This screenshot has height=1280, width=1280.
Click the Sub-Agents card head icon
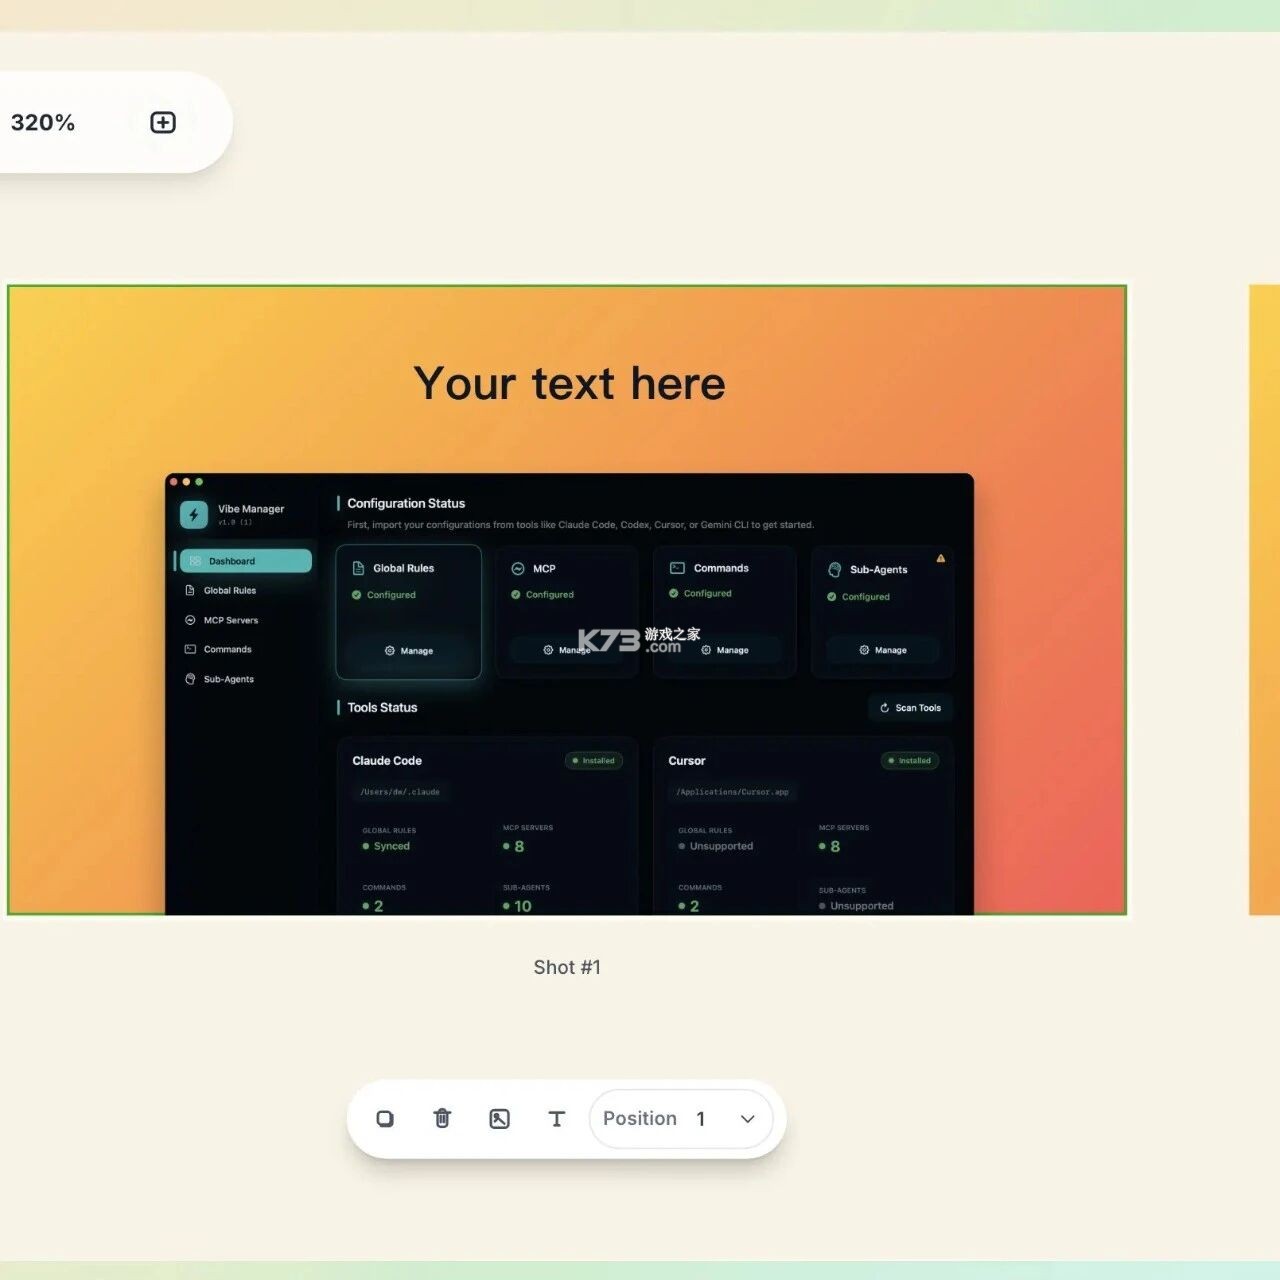[835, 569]
